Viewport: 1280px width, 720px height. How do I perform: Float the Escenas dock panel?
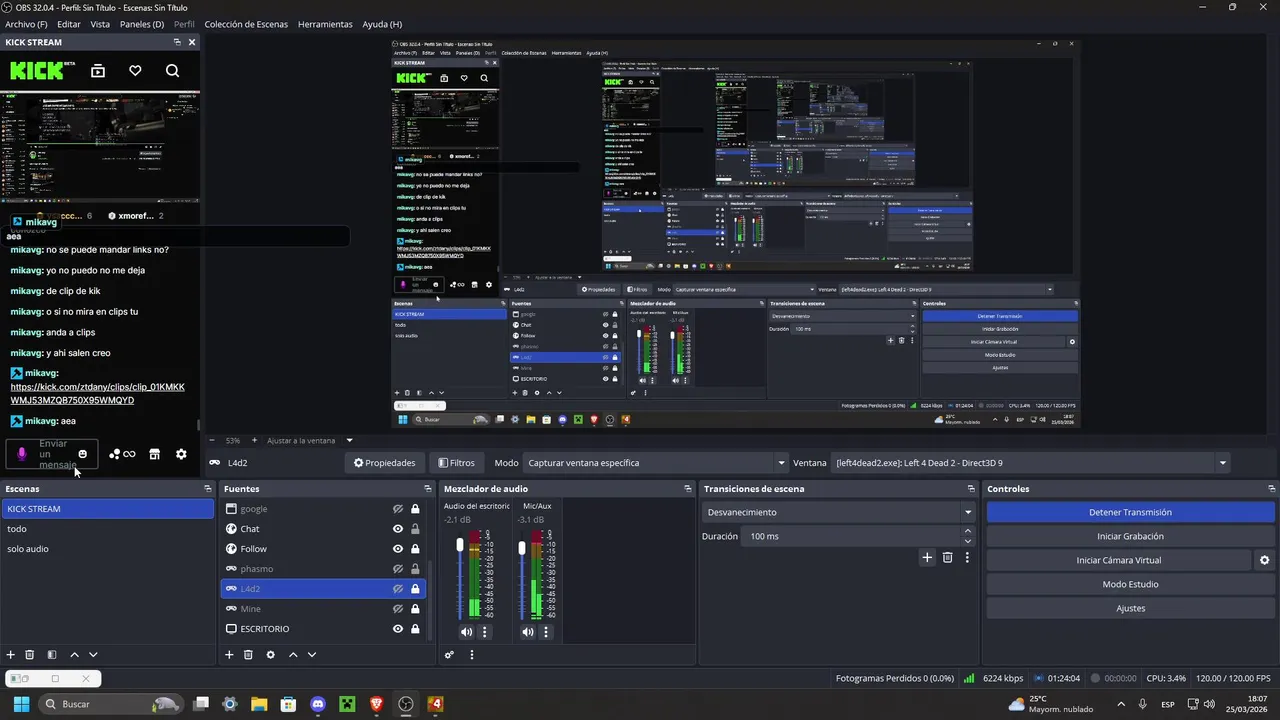tap(208, 489)
